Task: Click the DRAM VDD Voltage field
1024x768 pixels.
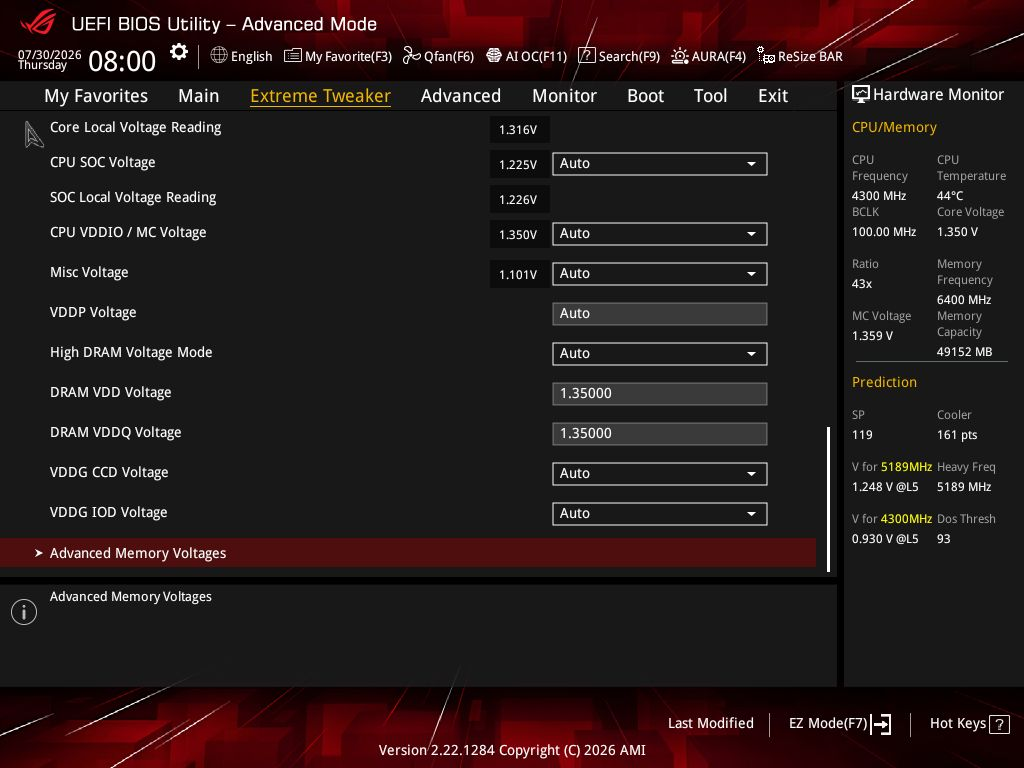Action: [x=660, y=394]
